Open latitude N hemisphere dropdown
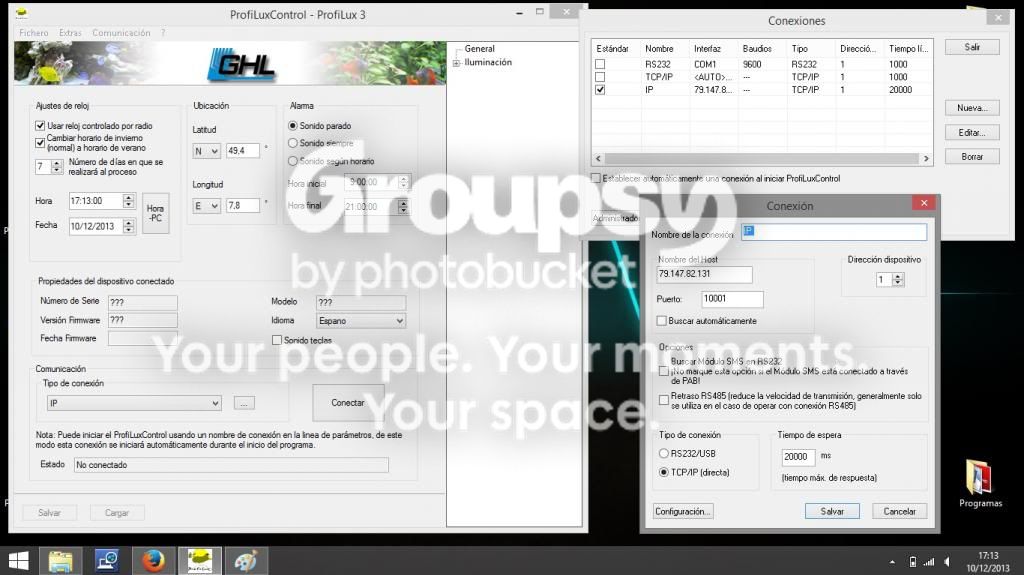The height and width of the screenshot is (575, 1024). click(x=206, y=151)
